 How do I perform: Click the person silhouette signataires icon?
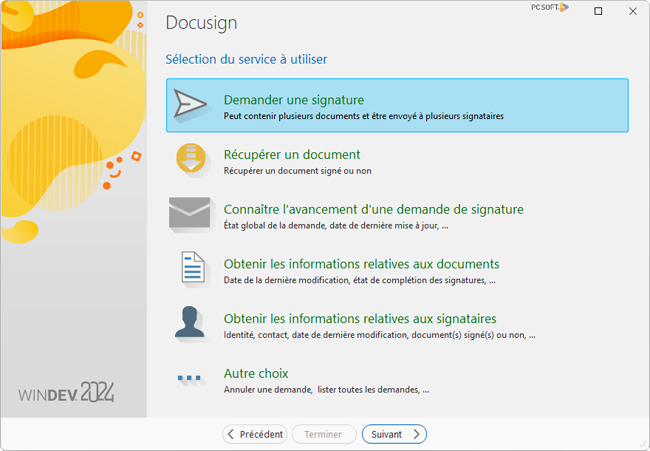[190, 322]
